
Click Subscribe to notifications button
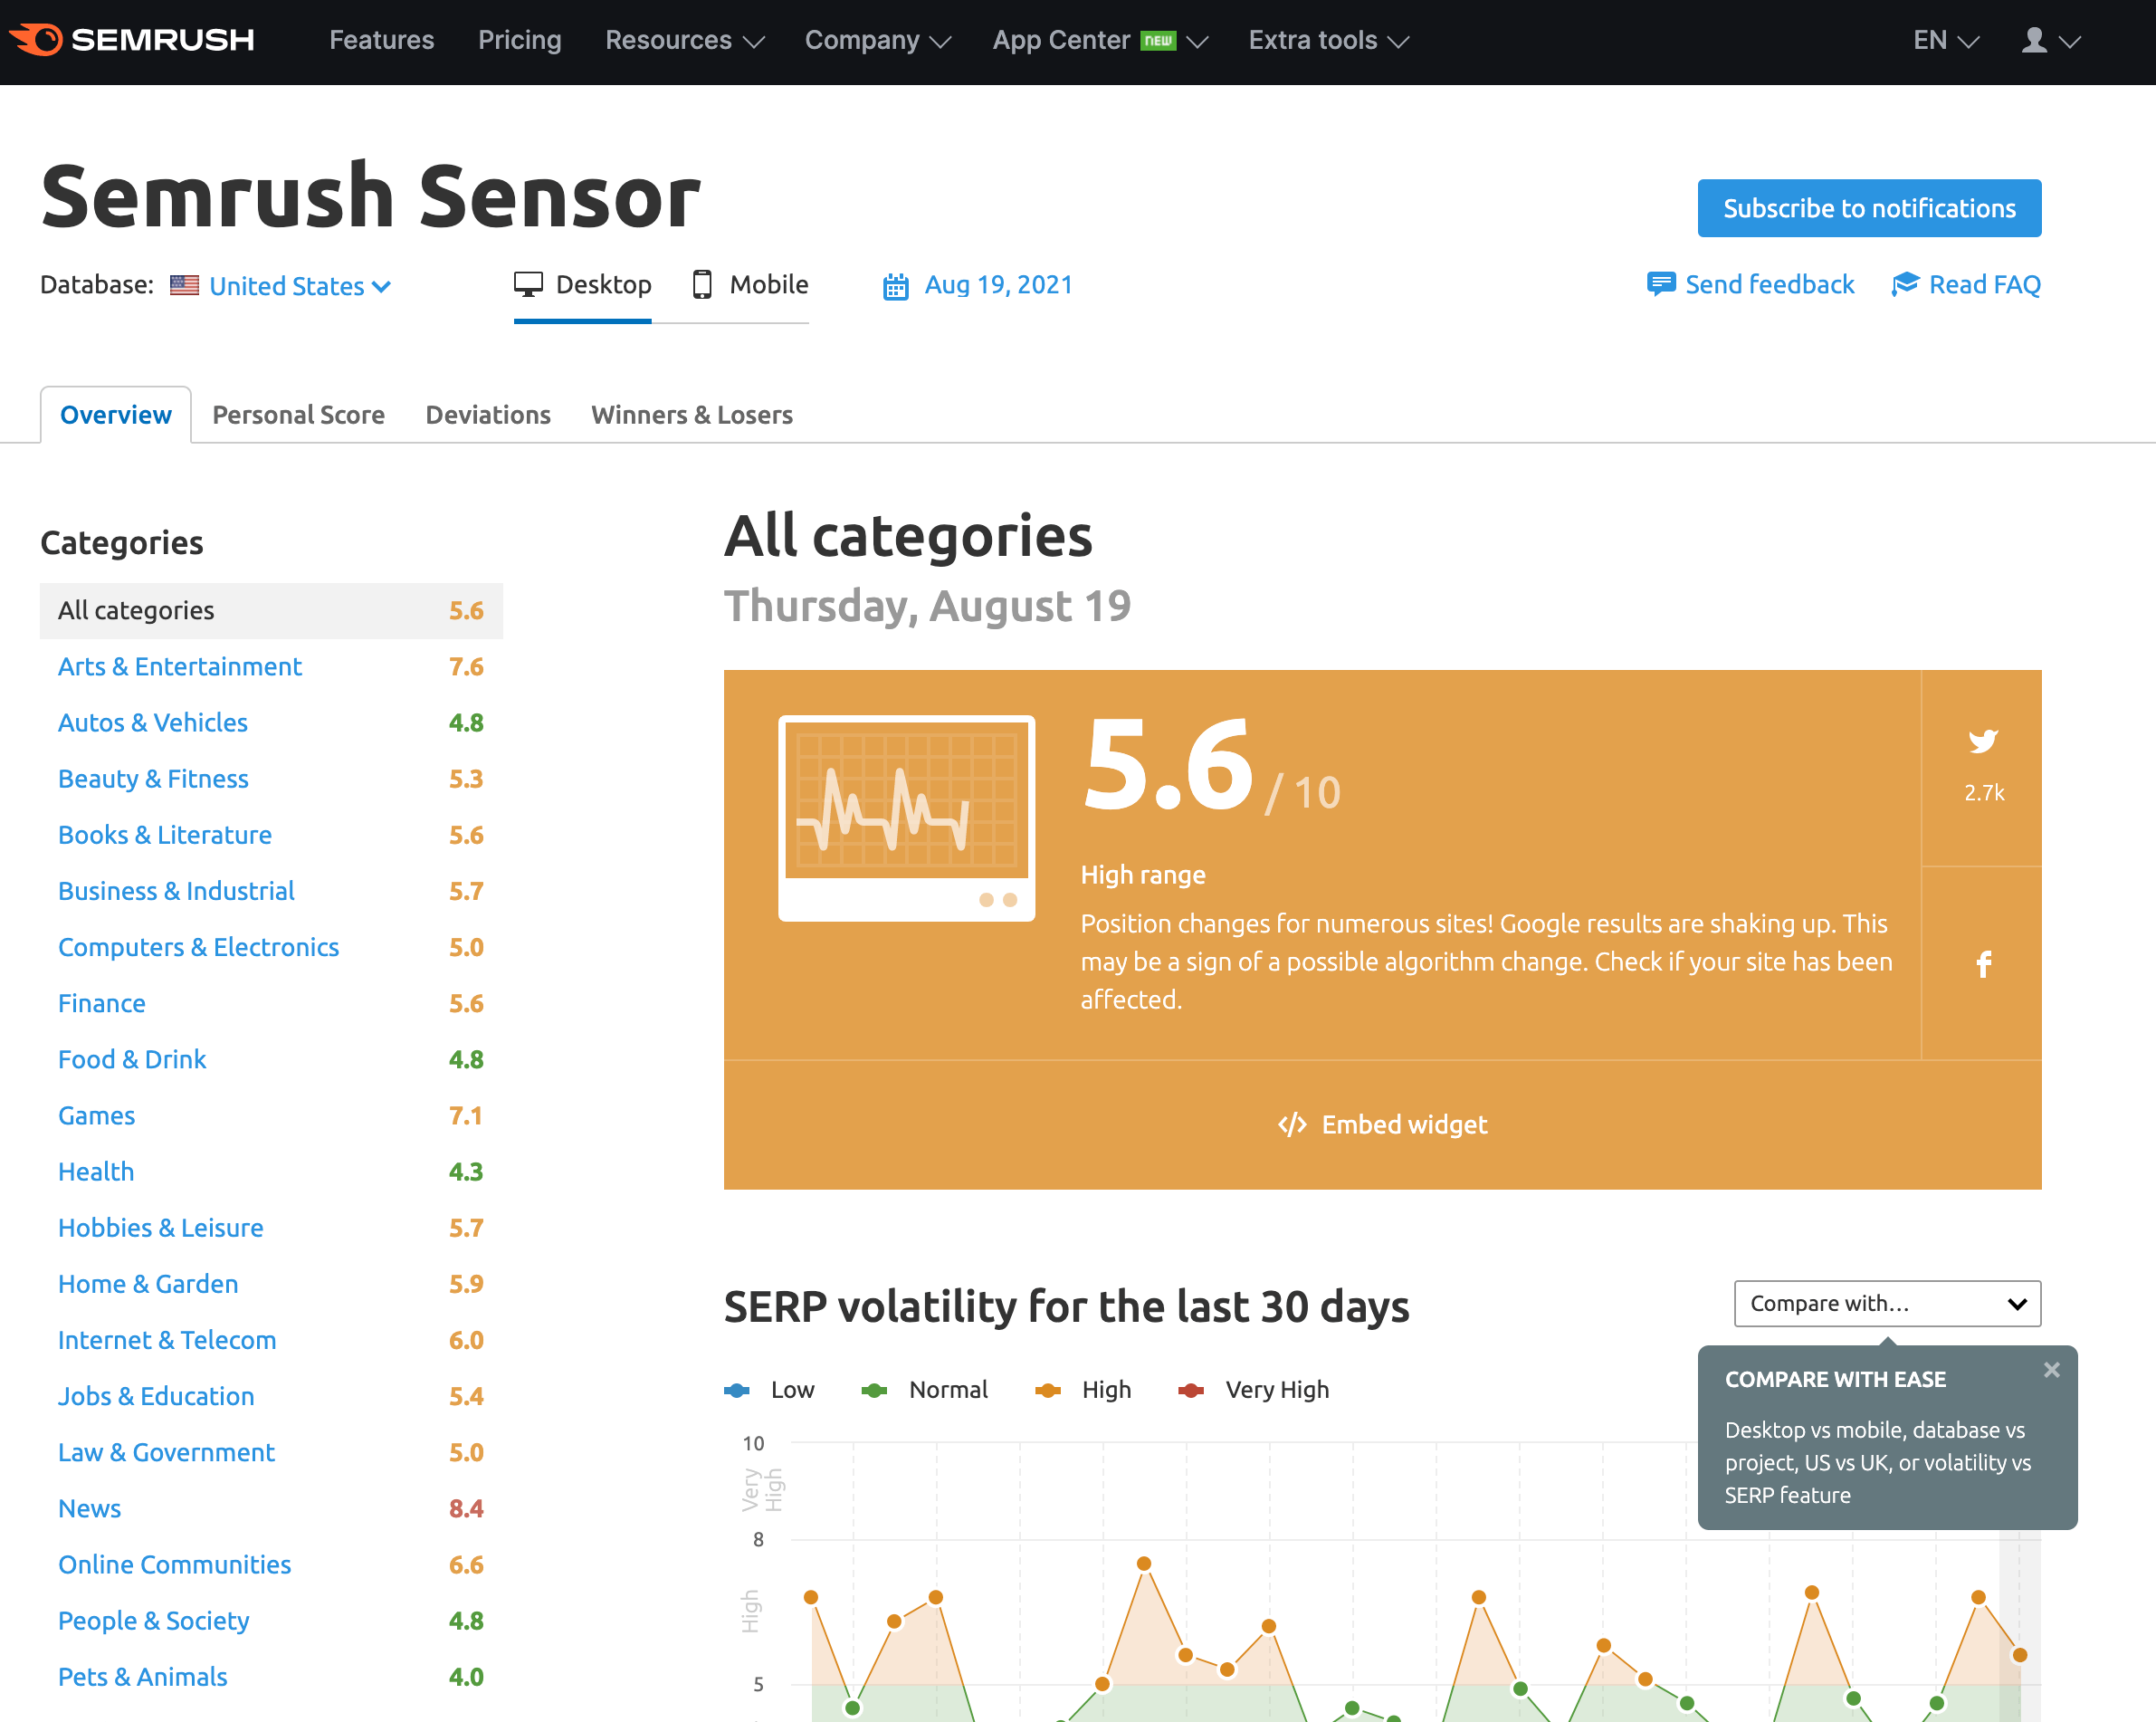point(1870,207)
